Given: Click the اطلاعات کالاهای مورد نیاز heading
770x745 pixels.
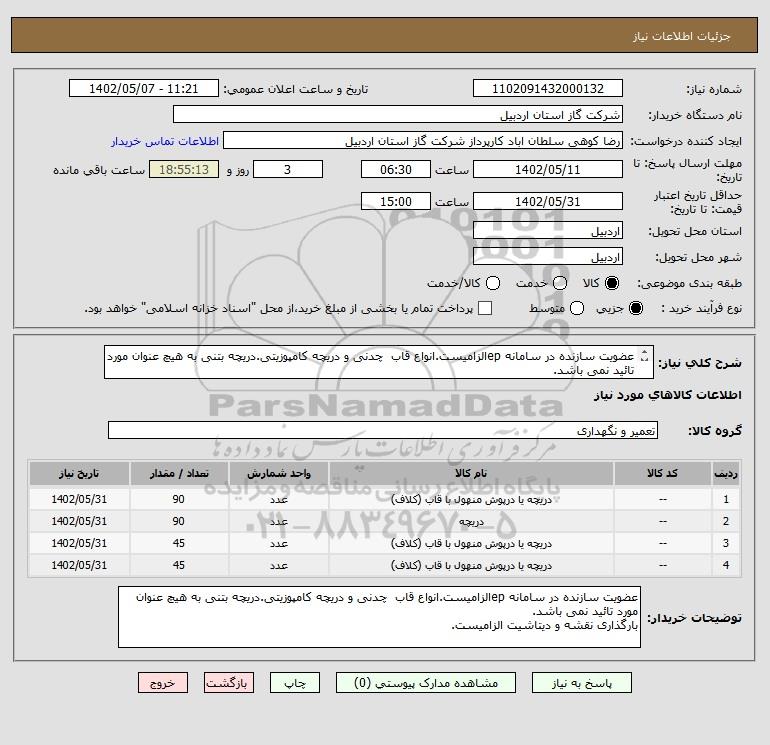Looking at the screenshot, I should [668, 395].
